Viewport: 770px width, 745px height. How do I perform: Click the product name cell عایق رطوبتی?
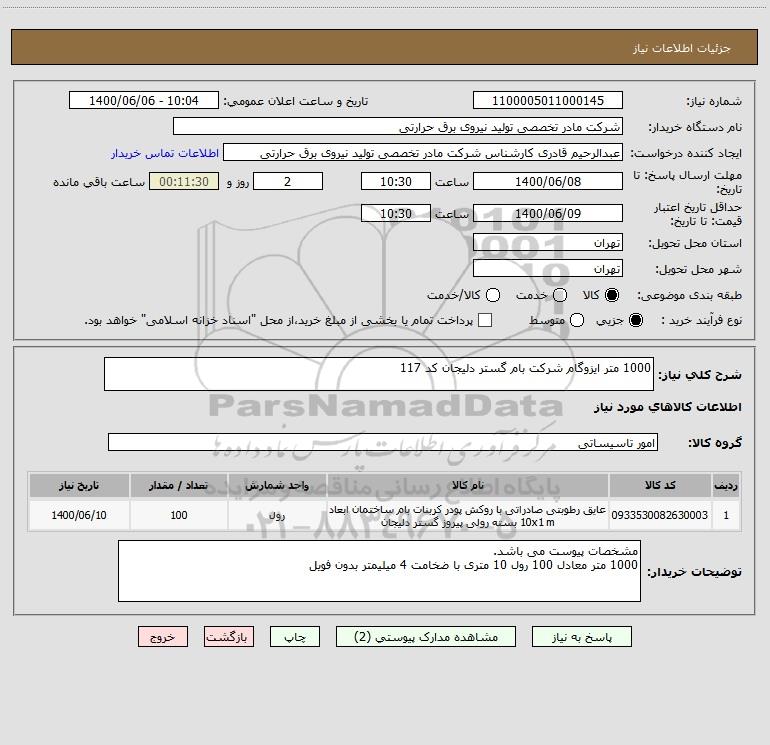pyautogui.click(x=468, y=515)
